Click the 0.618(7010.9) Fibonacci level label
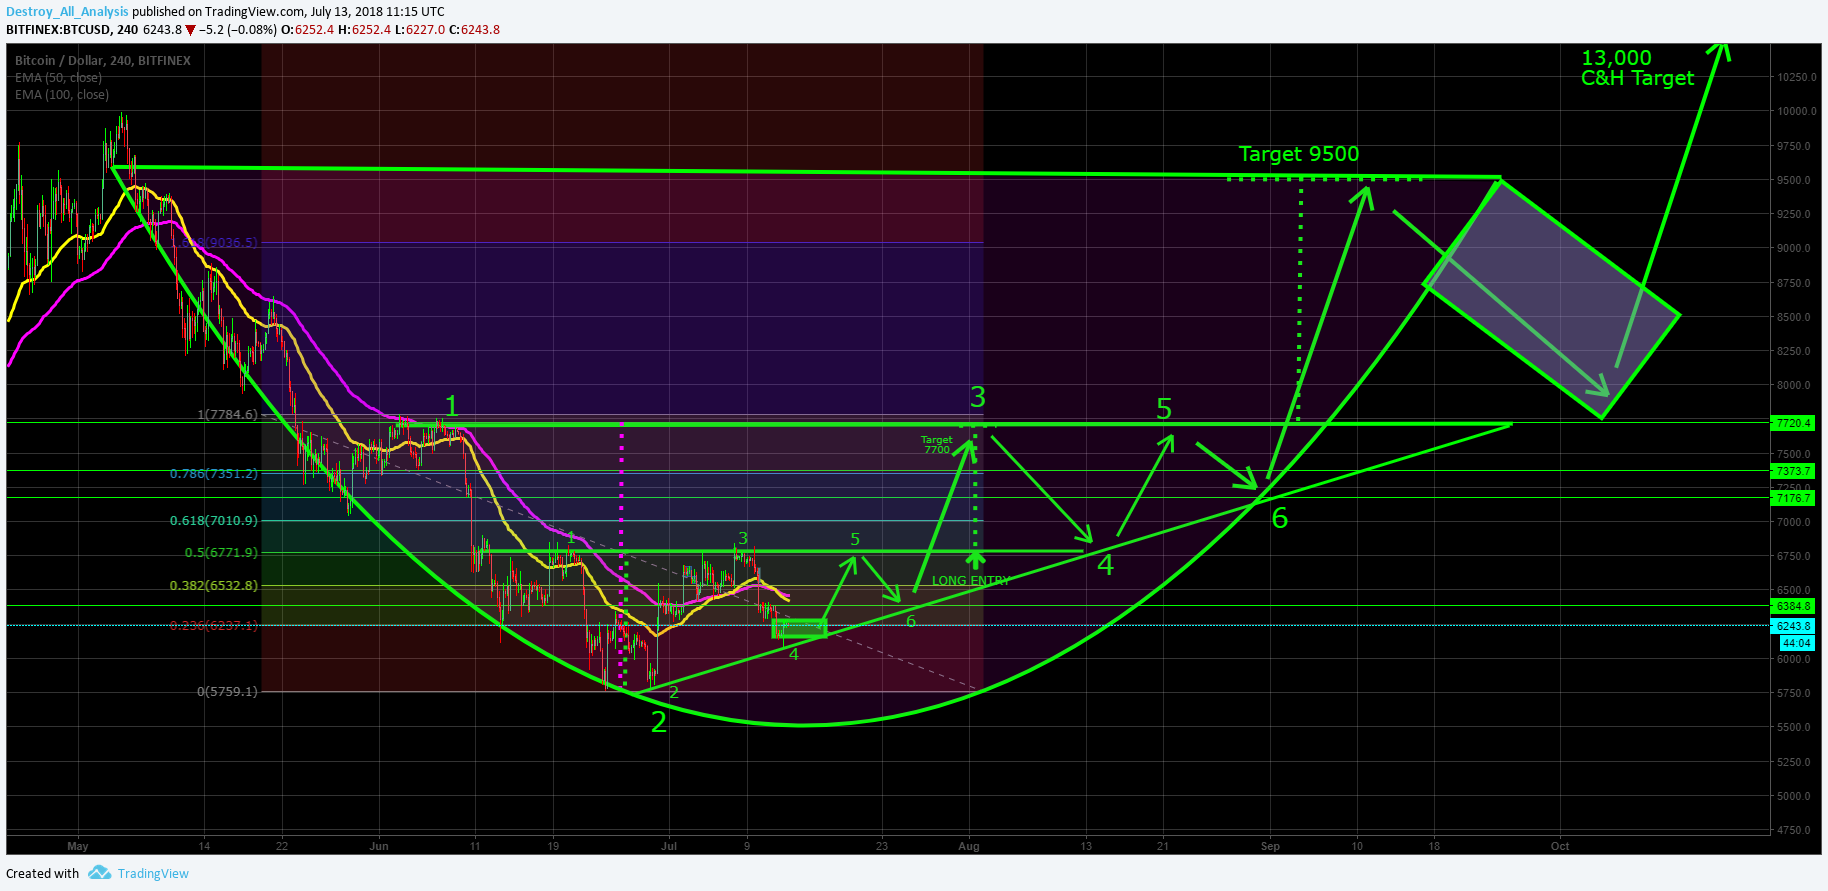Screen dimensions: 1828x891 click(213, 520)
